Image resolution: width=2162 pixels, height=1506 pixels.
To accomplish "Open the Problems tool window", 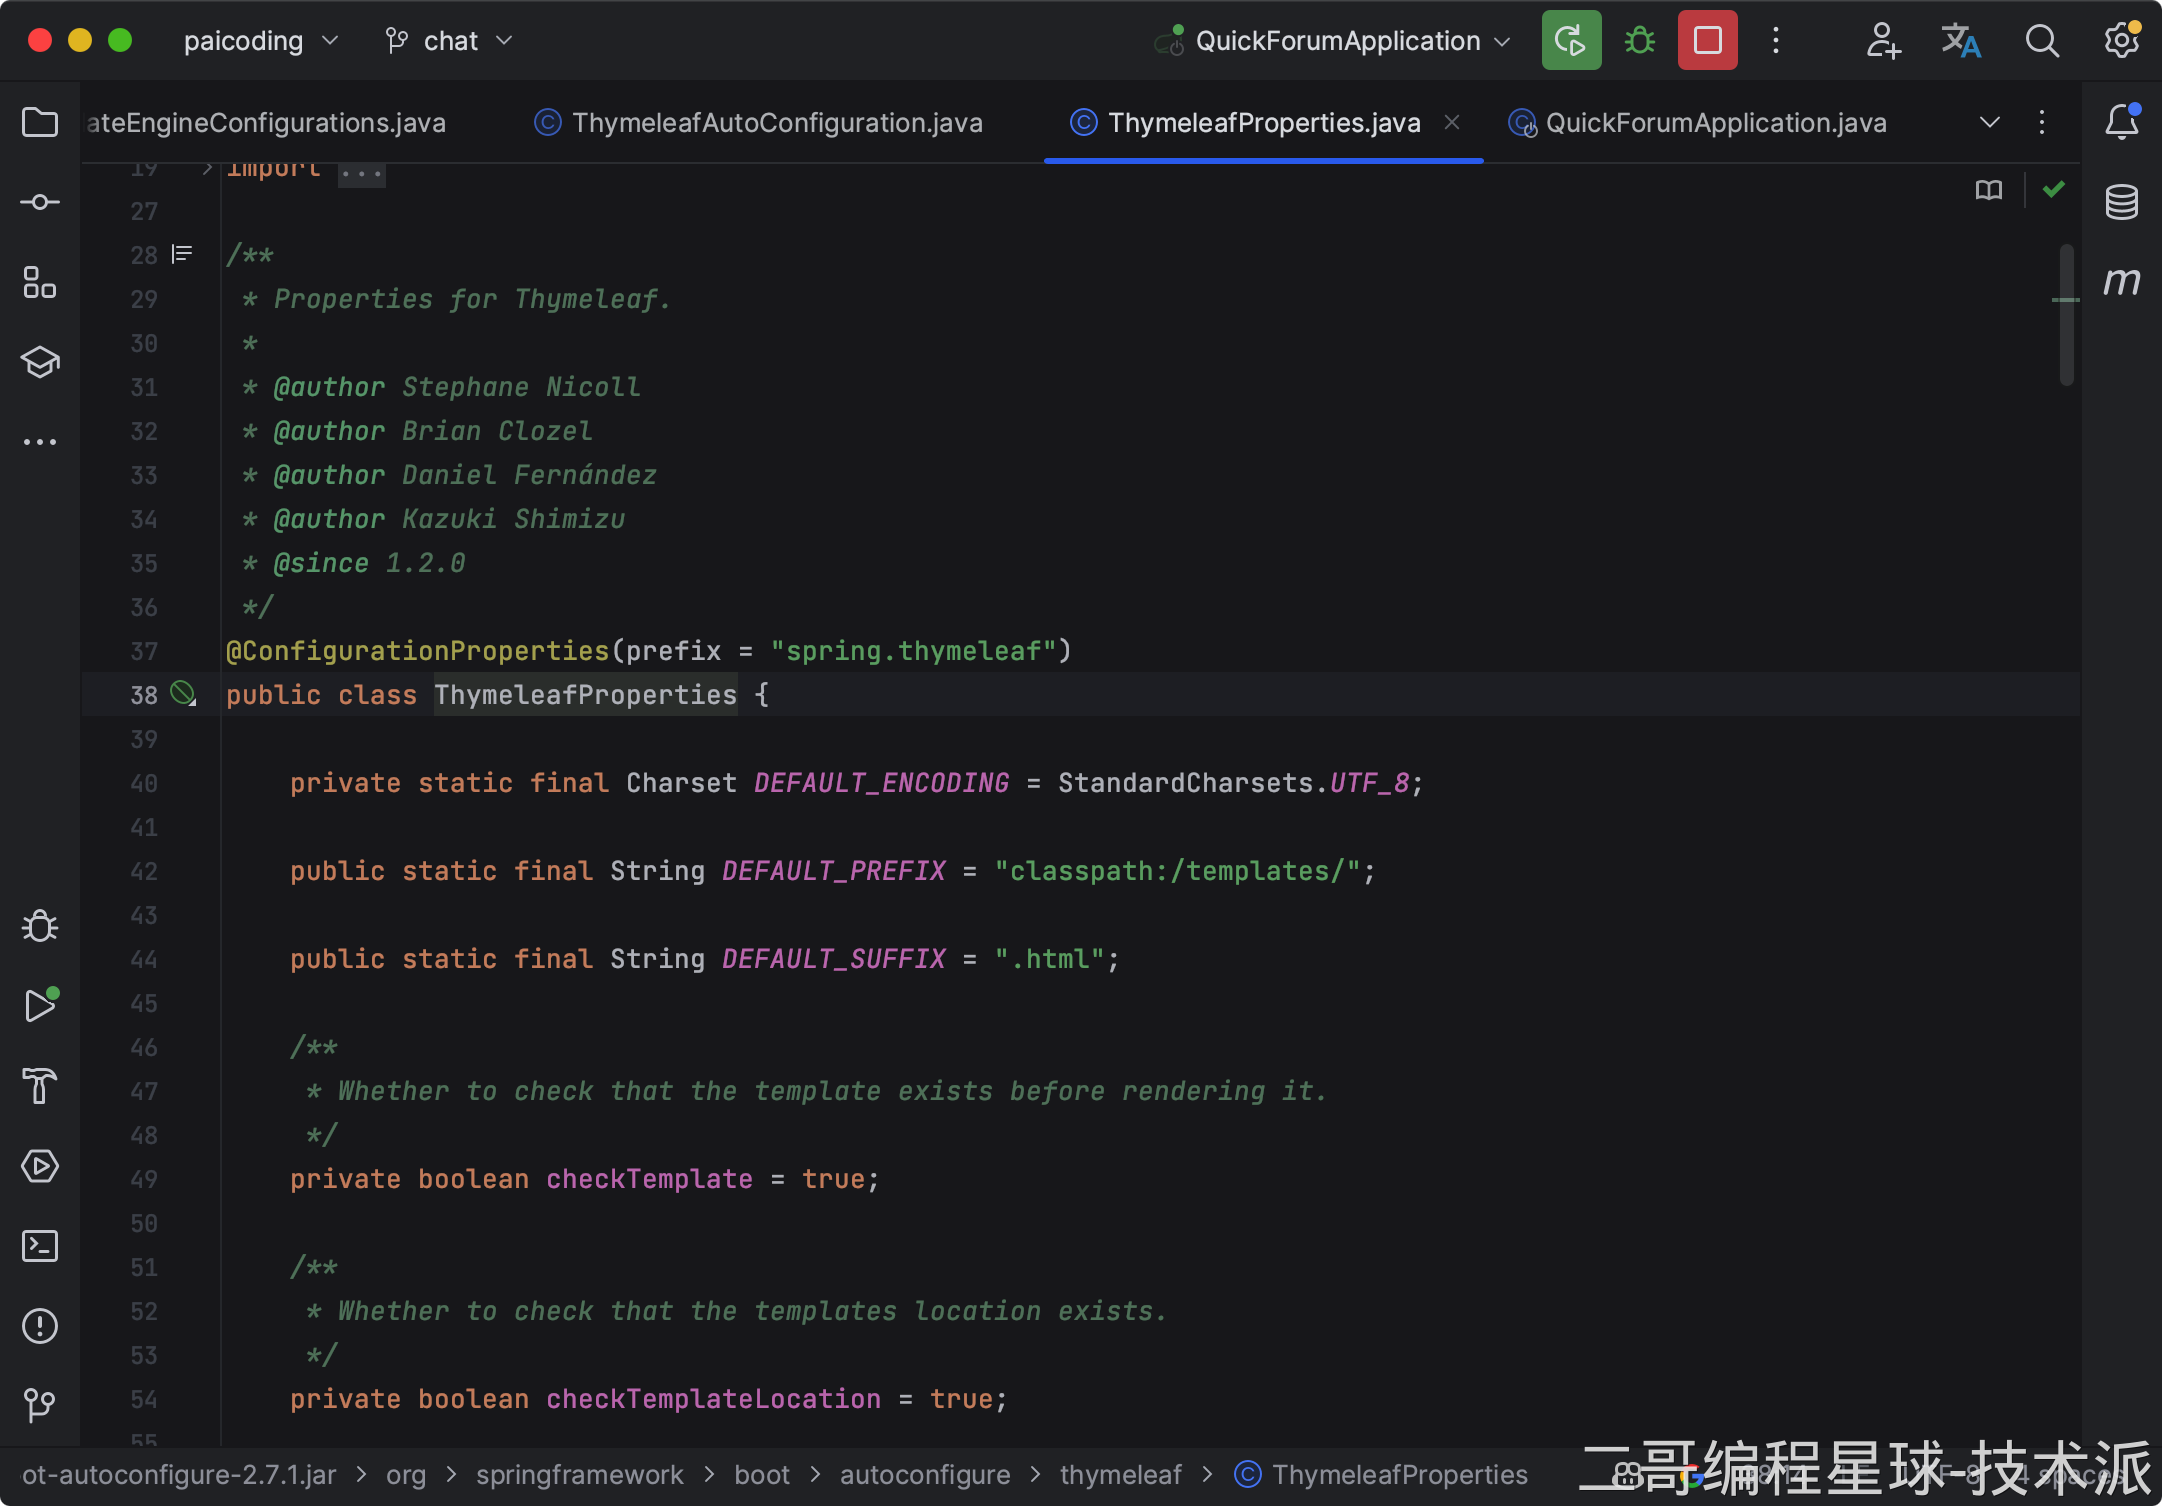I will point(40,1326).
